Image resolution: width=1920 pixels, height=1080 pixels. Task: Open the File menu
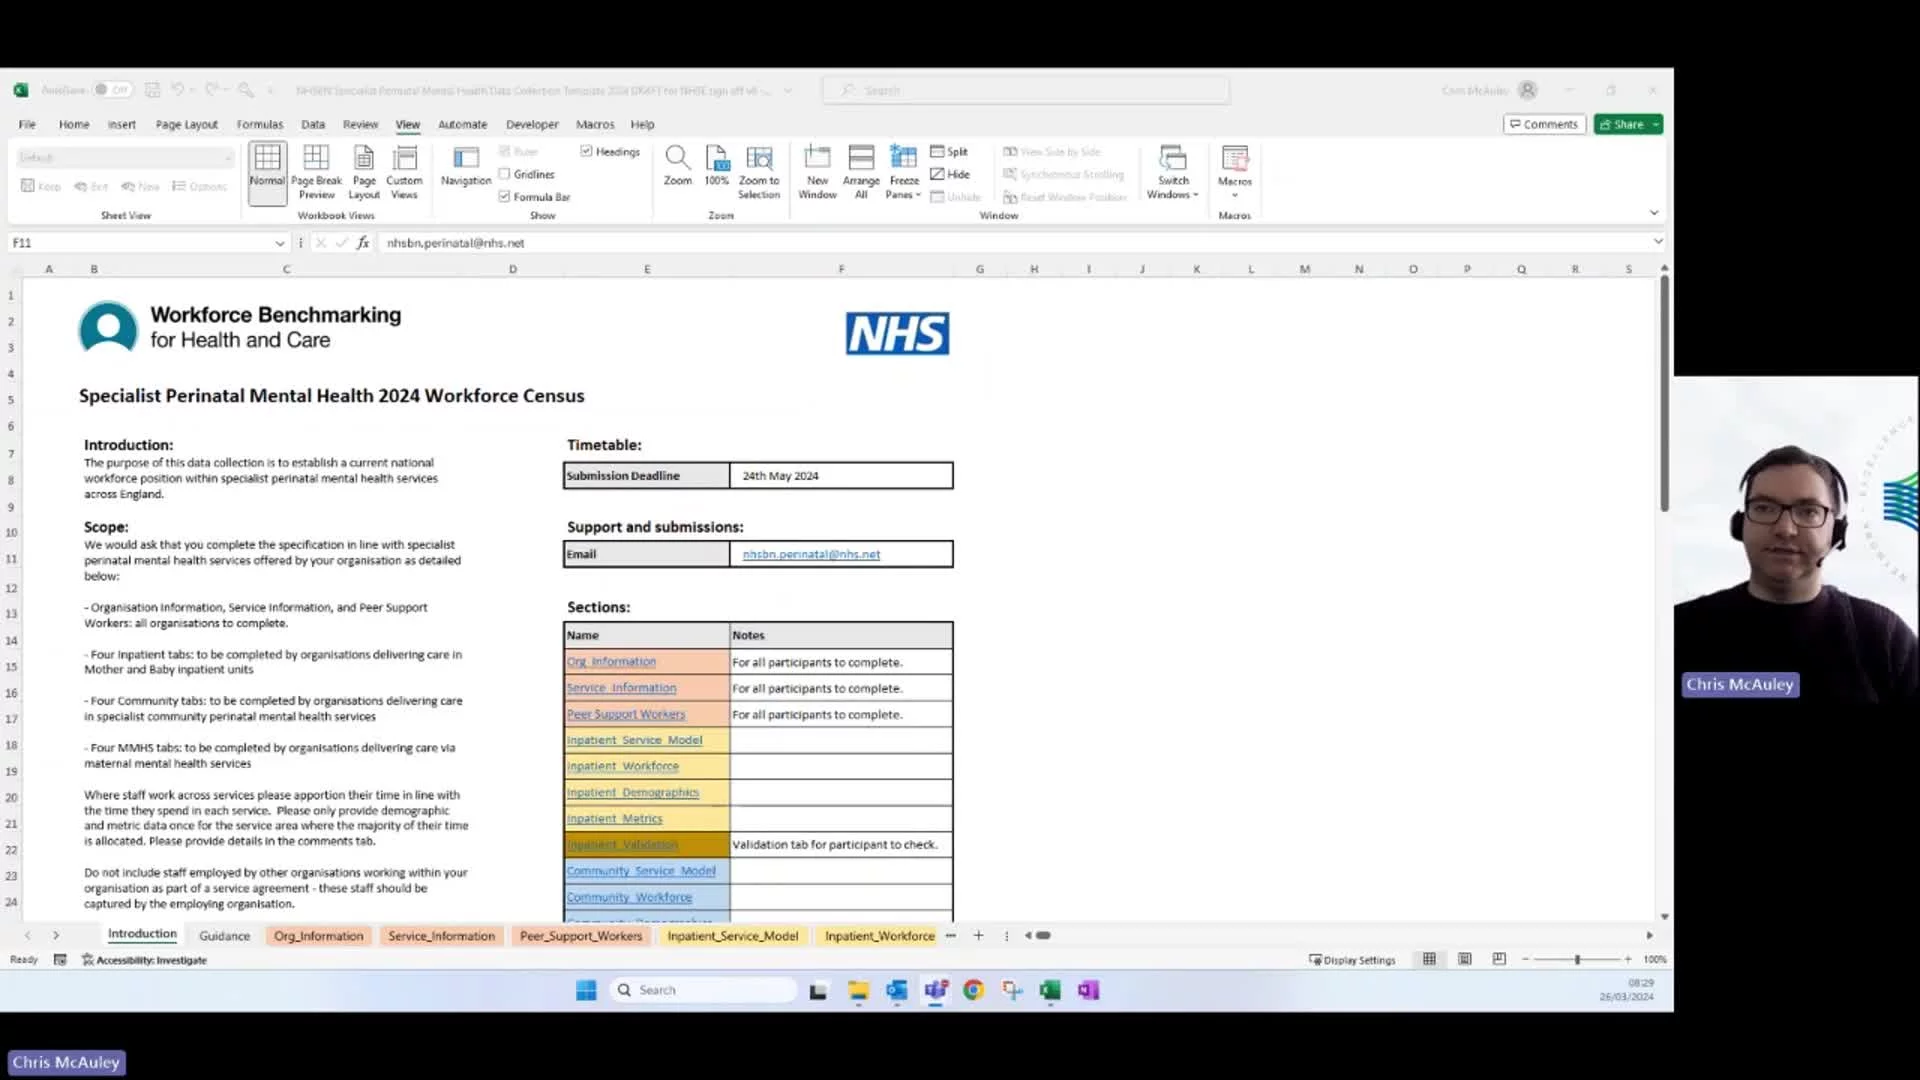[x=27, y=125]
